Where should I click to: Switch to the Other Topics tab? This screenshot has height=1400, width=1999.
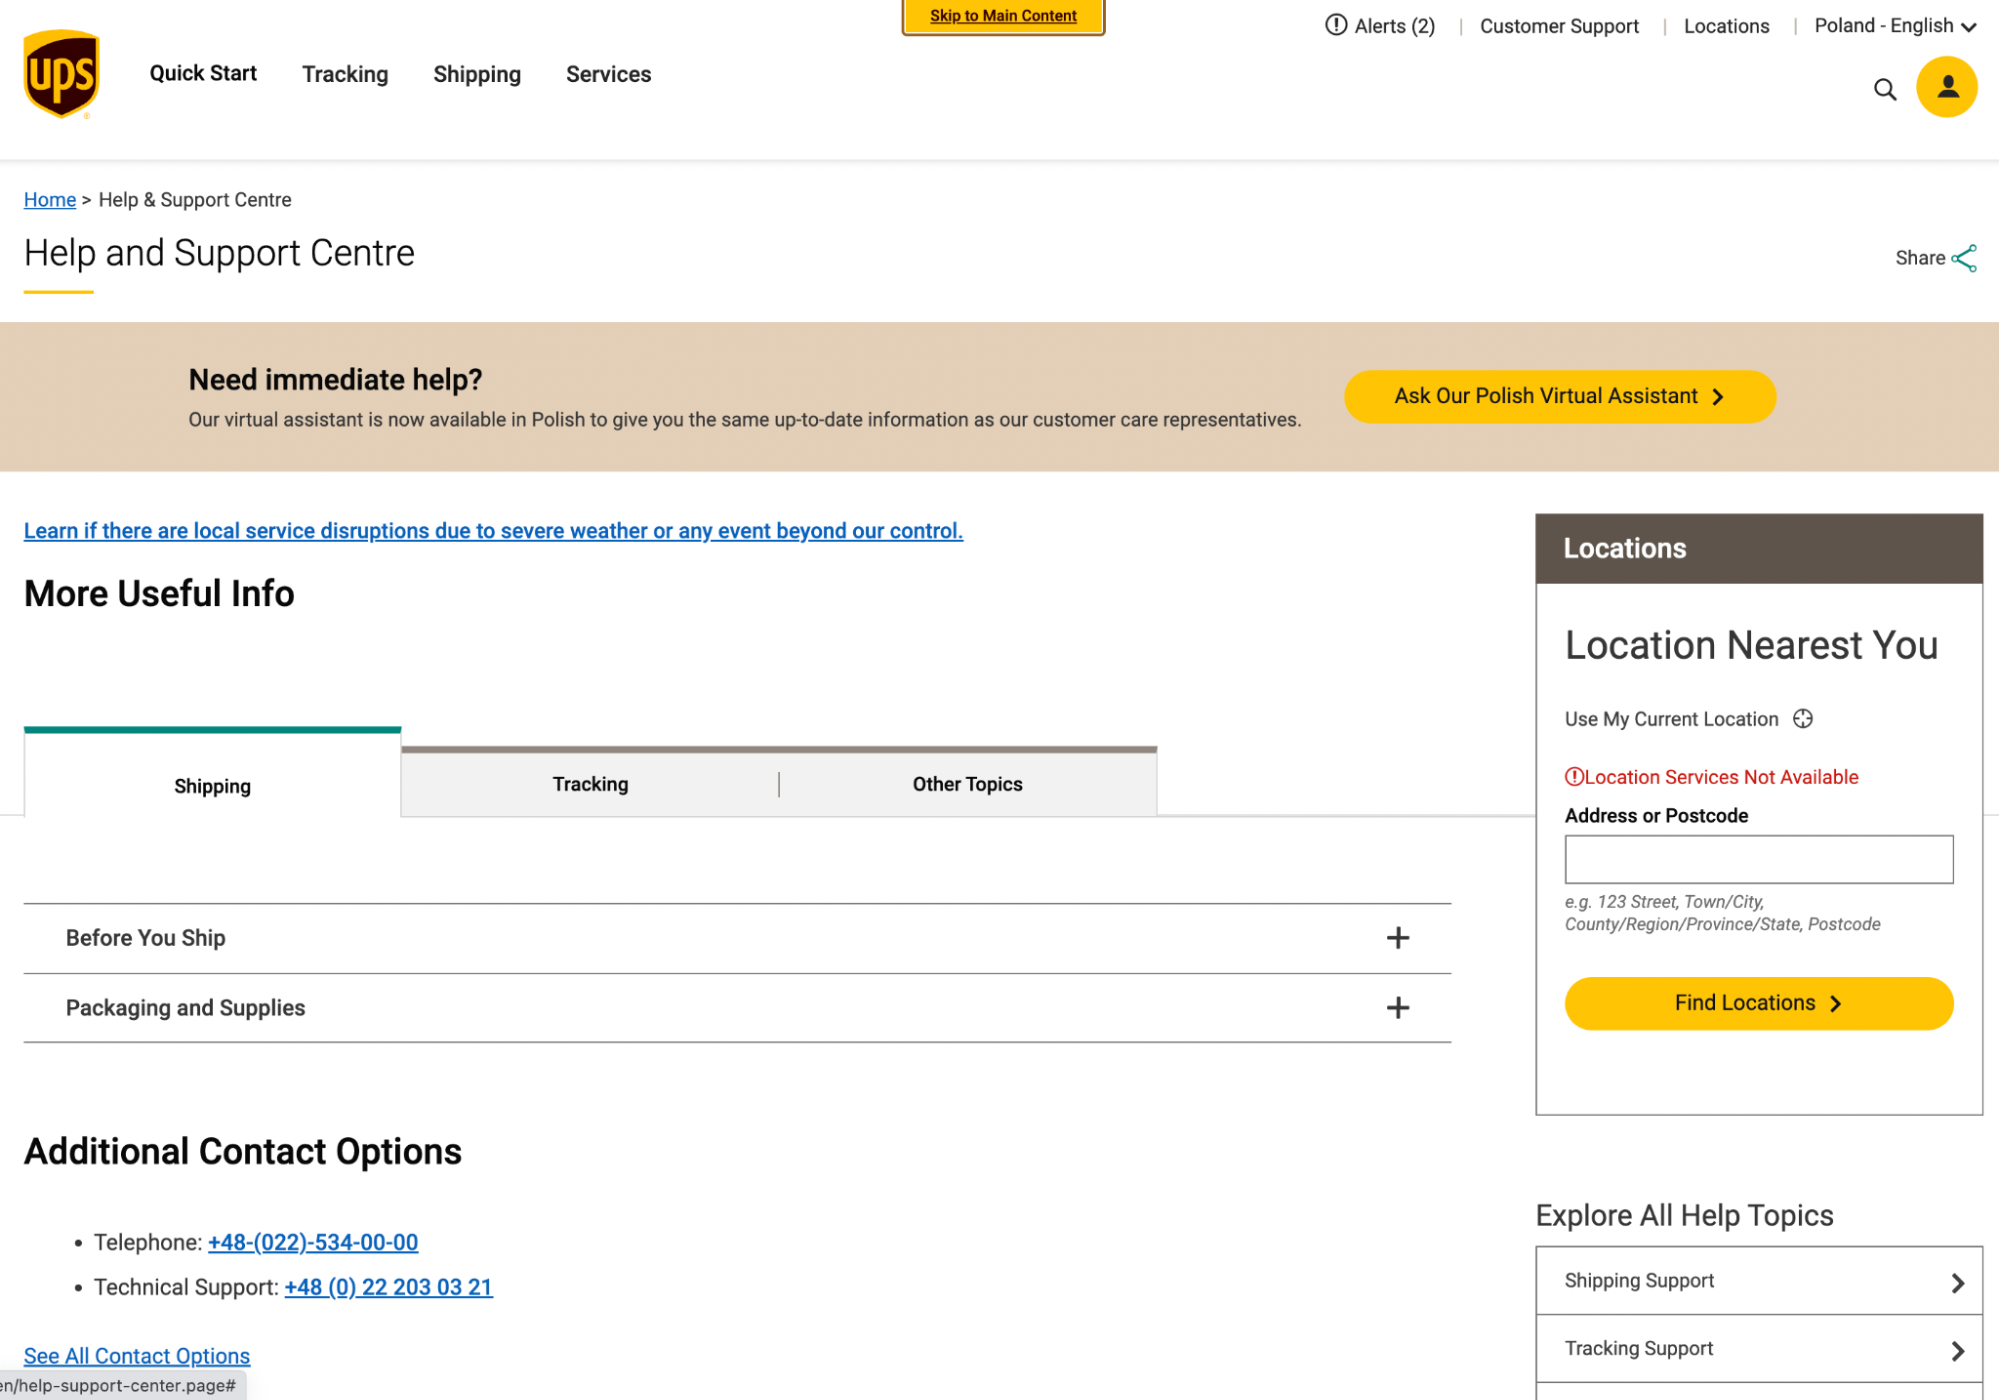pyautogui.click(x=967, y=784)
